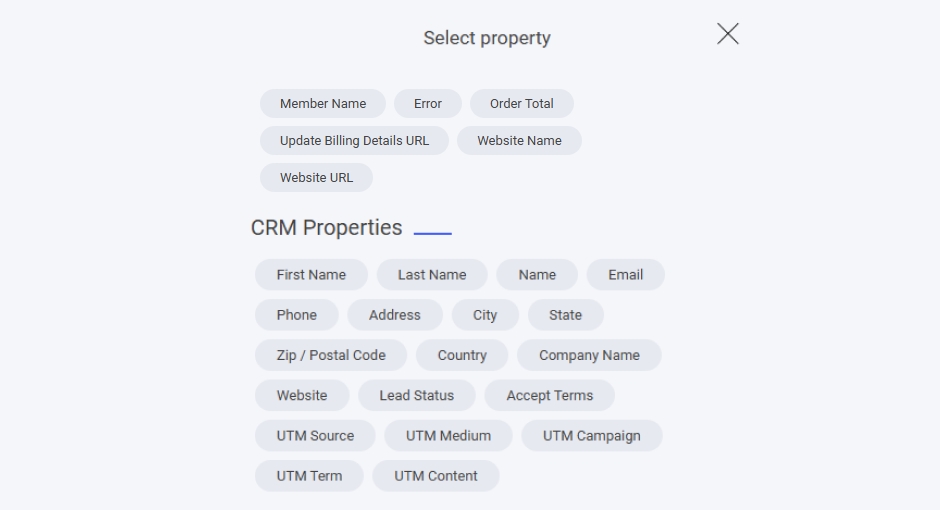Choose the Email CRM property
940x510 pixels.
tap(625, 275)
